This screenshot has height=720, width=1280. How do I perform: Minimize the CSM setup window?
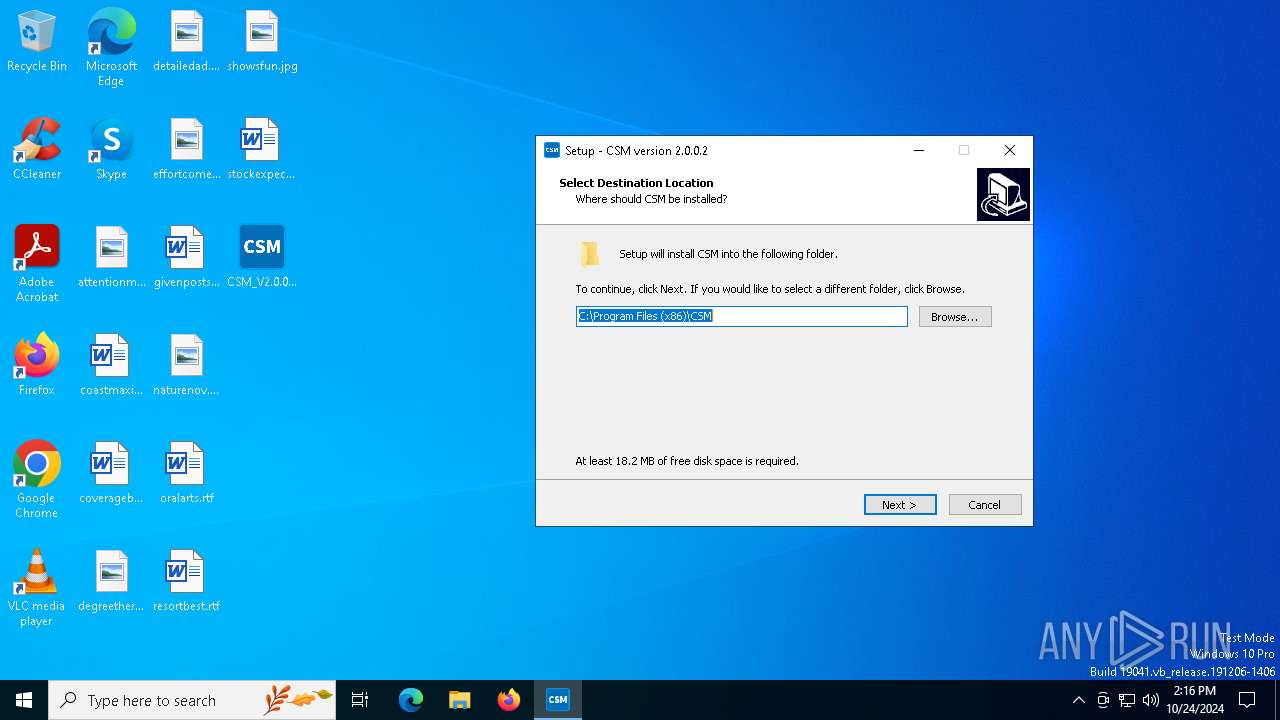[x=918, y=151]
